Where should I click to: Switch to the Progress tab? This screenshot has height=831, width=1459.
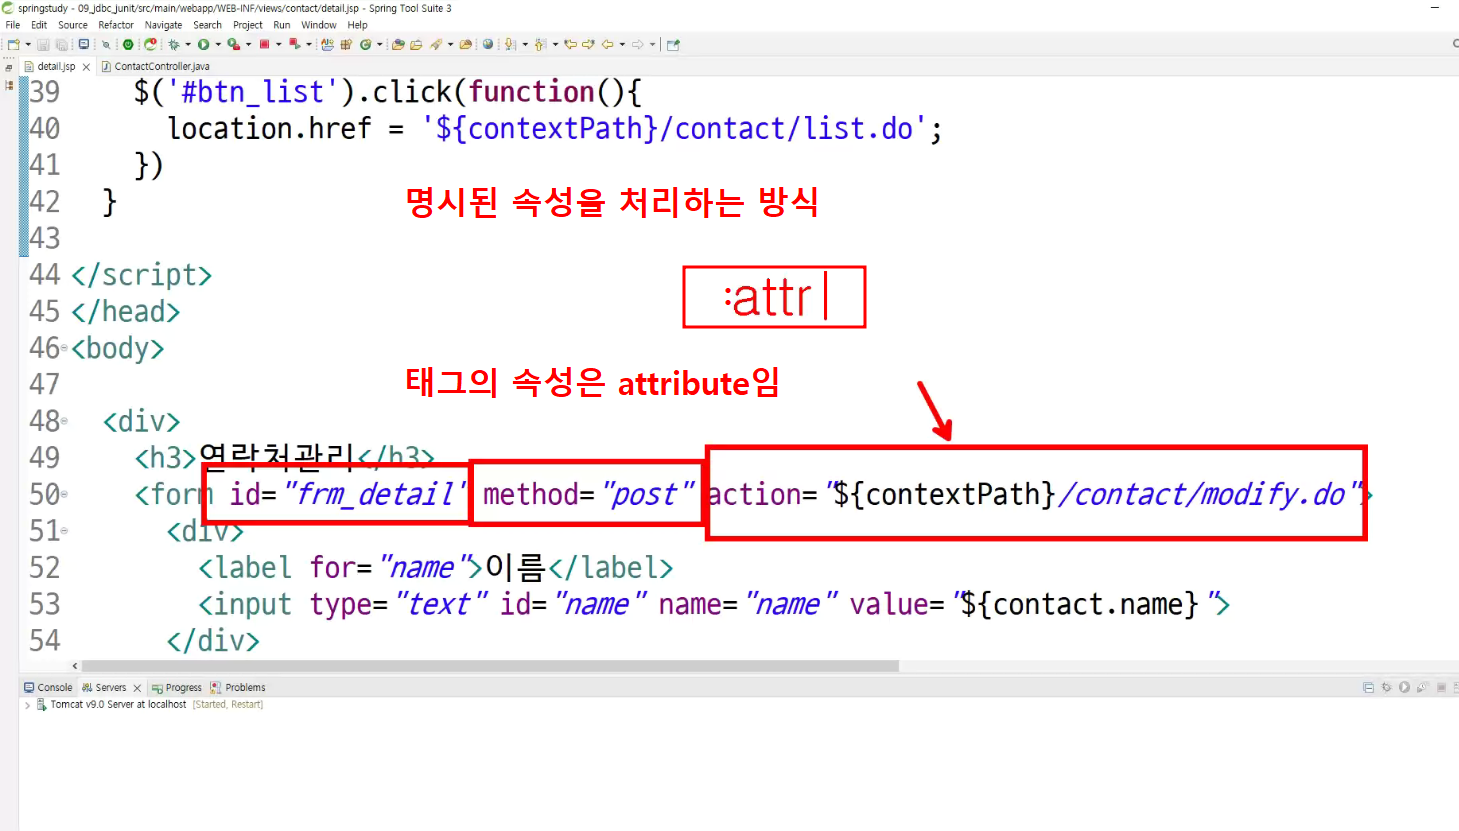click(x=177, y=687)
